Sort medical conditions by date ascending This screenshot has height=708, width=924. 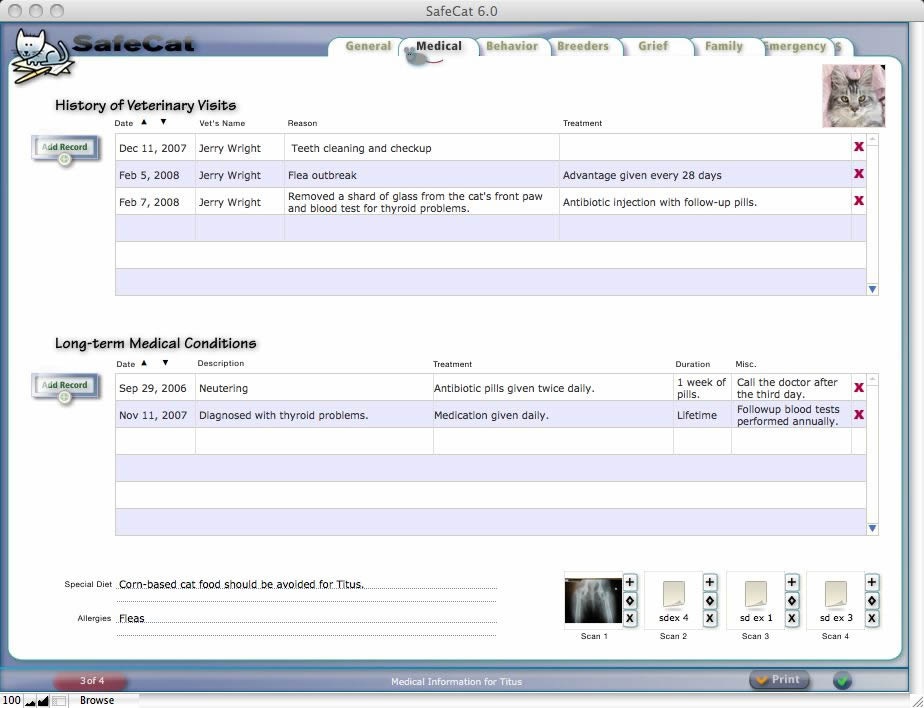[x=144, y=363]
